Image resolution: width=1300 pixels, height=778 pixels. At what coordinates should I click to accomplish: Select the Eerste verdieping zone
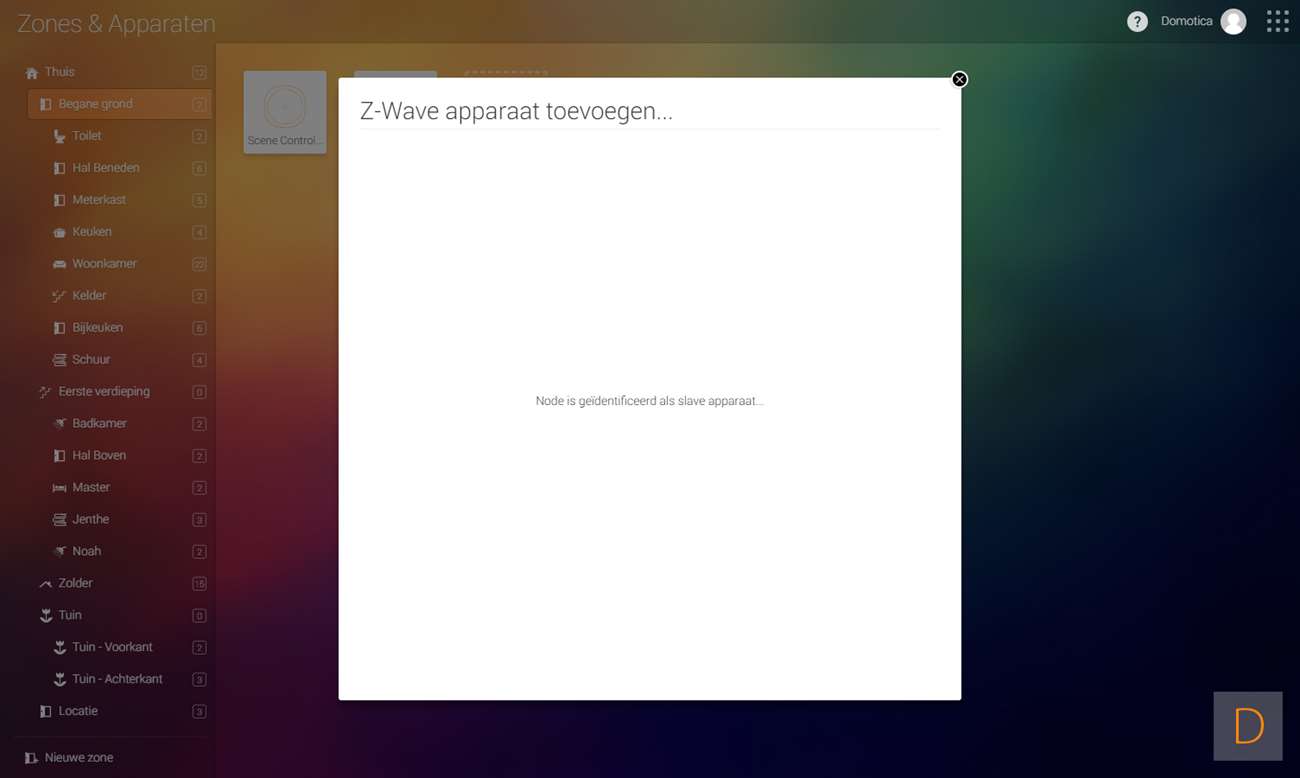pos(104,392)
